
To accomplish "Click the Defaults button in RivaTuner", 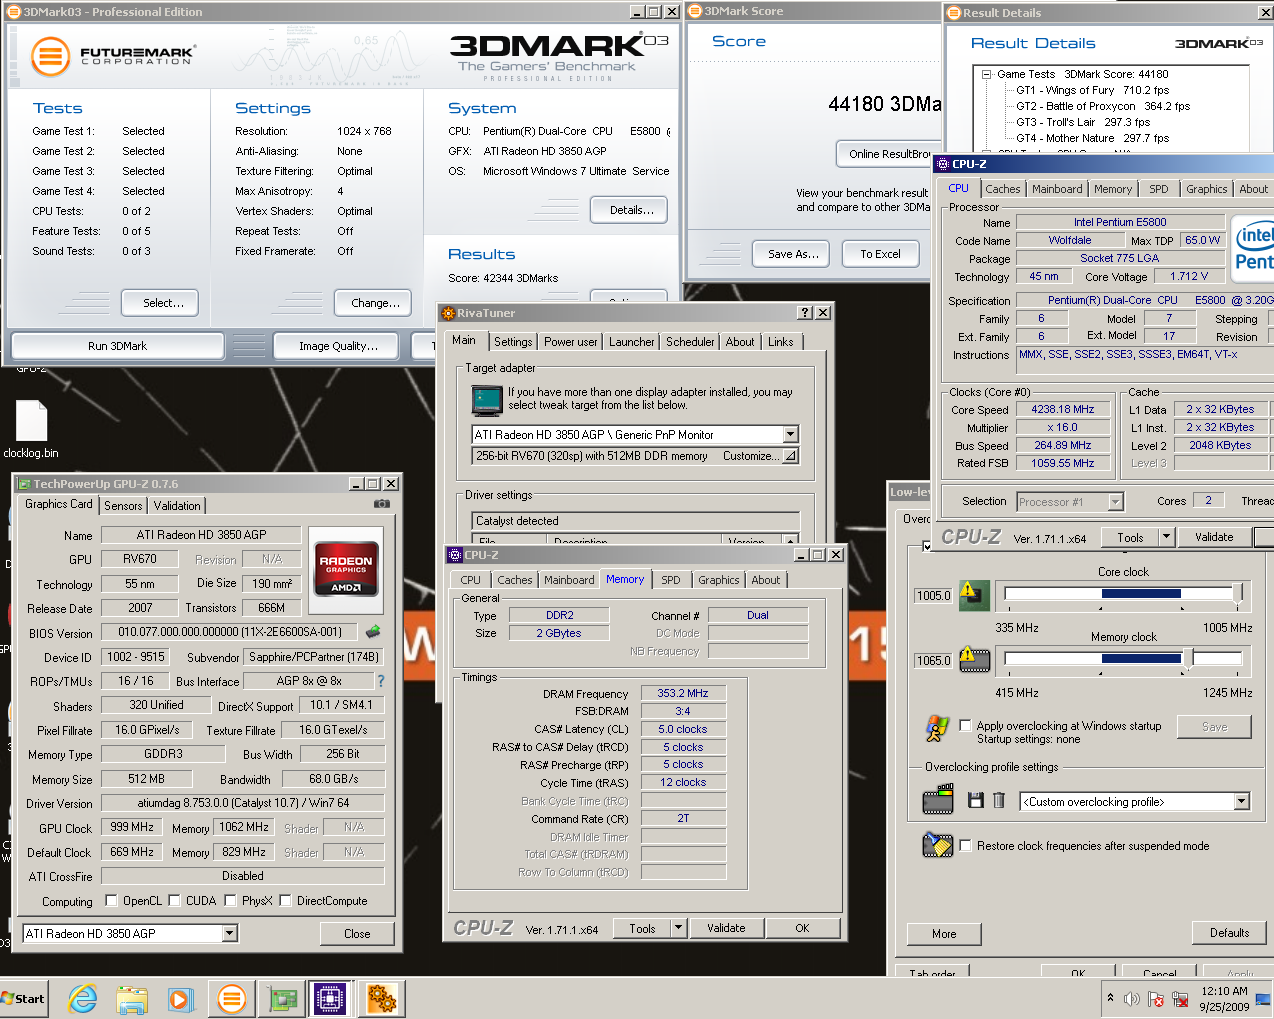I will click(x=1229, y=933).
